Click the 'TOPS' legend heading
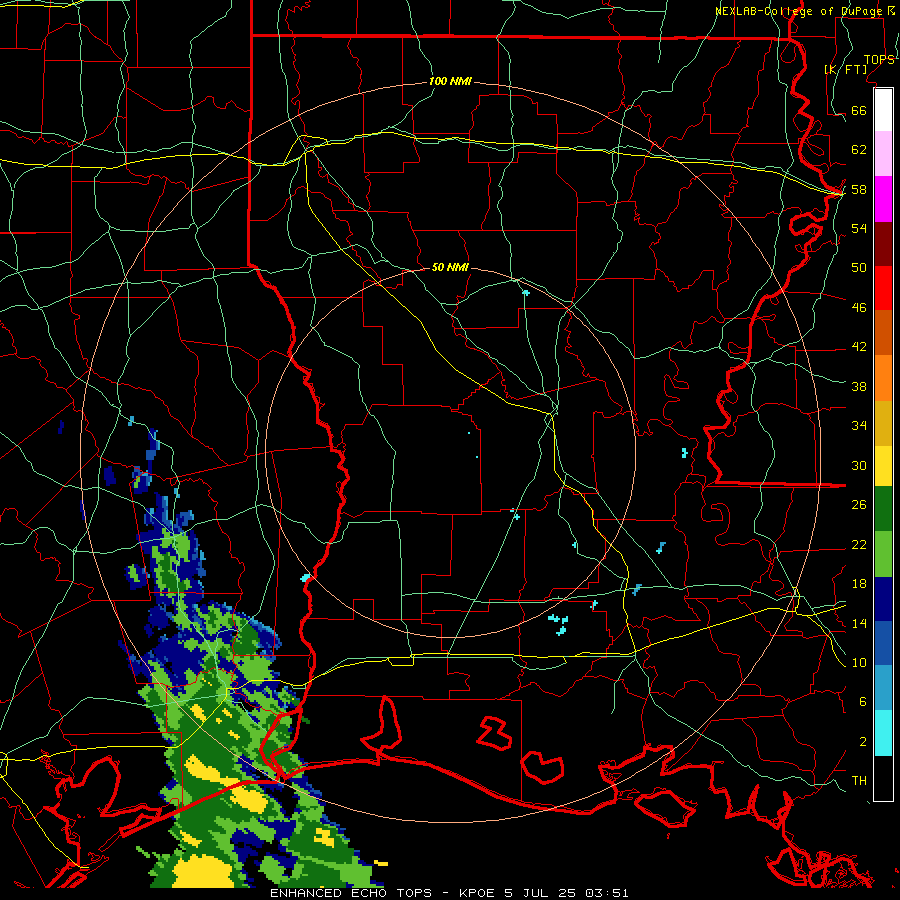 pos(879,60)
